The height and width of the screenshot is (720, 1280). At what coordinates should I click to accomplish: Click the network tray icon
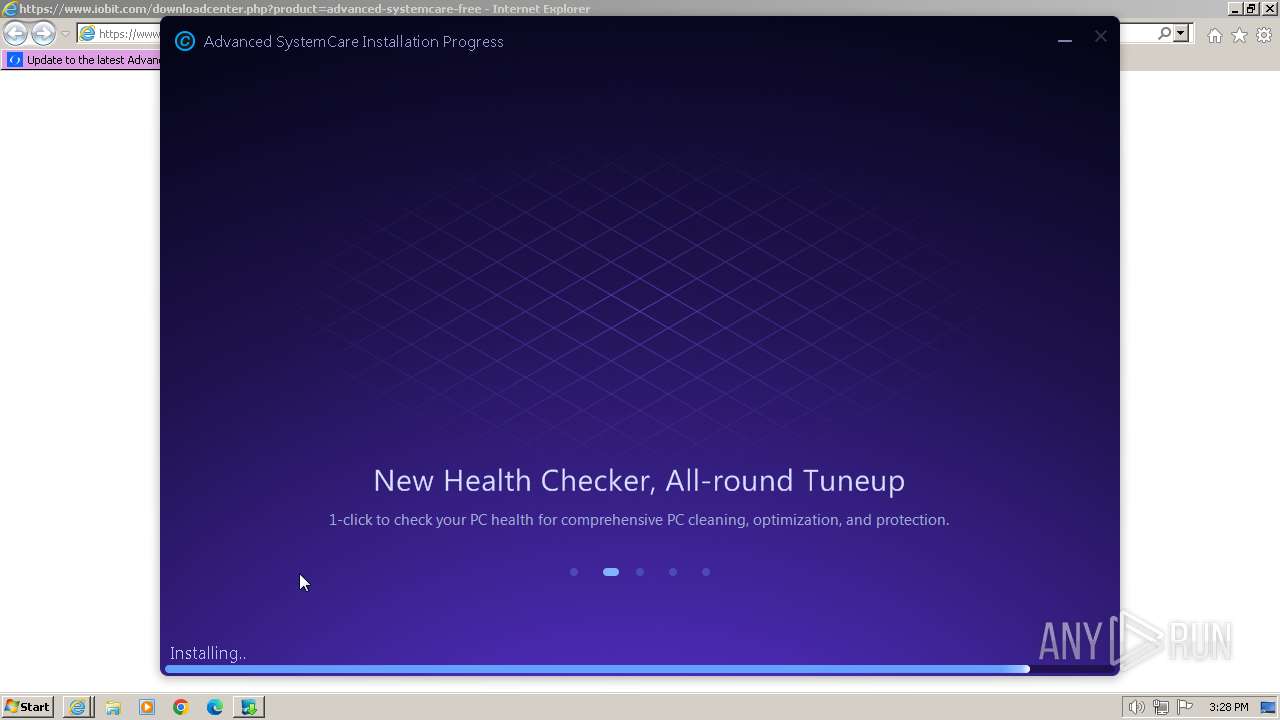coord(1161,707)
